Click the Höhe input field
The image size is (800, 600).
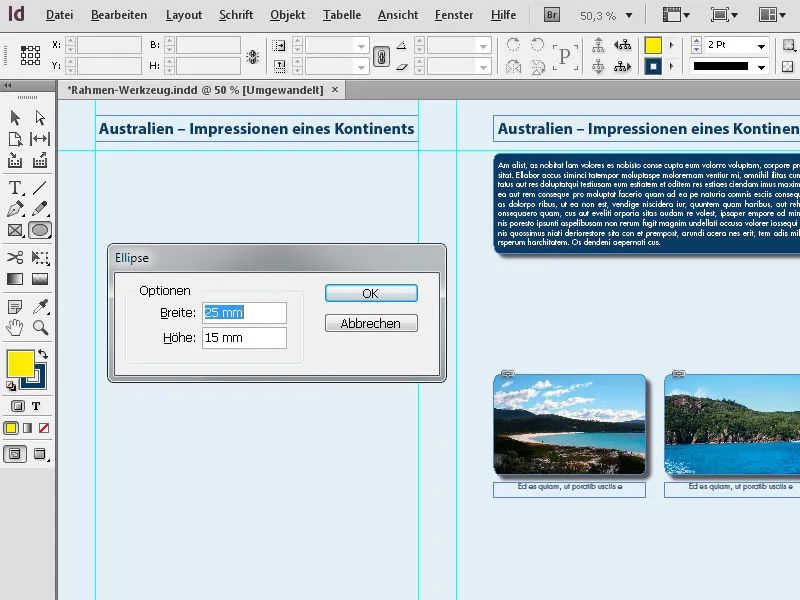tap(244, 338)
